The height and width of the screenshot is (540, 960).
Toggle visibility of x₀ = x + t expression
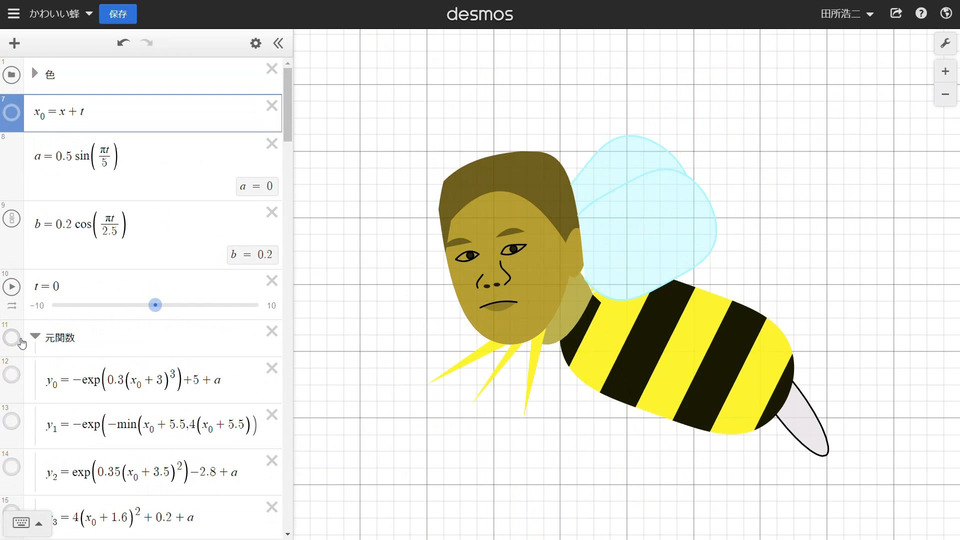pyautogui.click(x=11, y=113)
